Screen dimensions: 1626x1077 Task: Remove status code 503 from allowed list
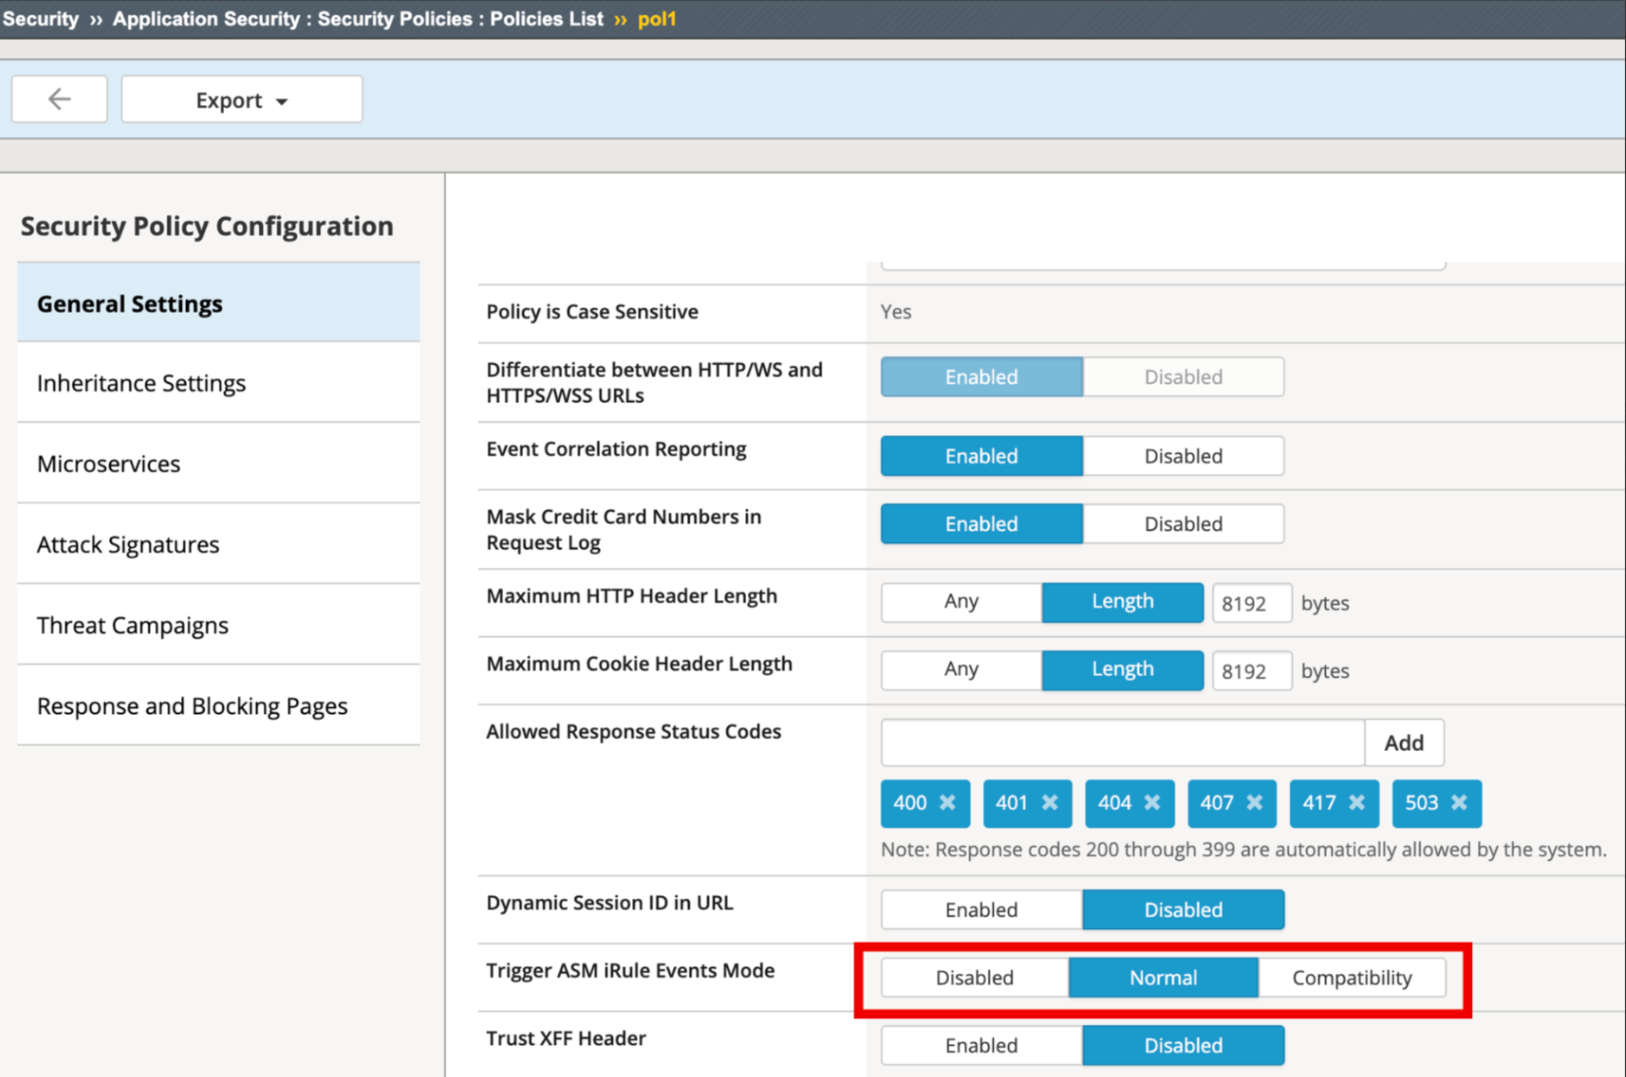1461,803
